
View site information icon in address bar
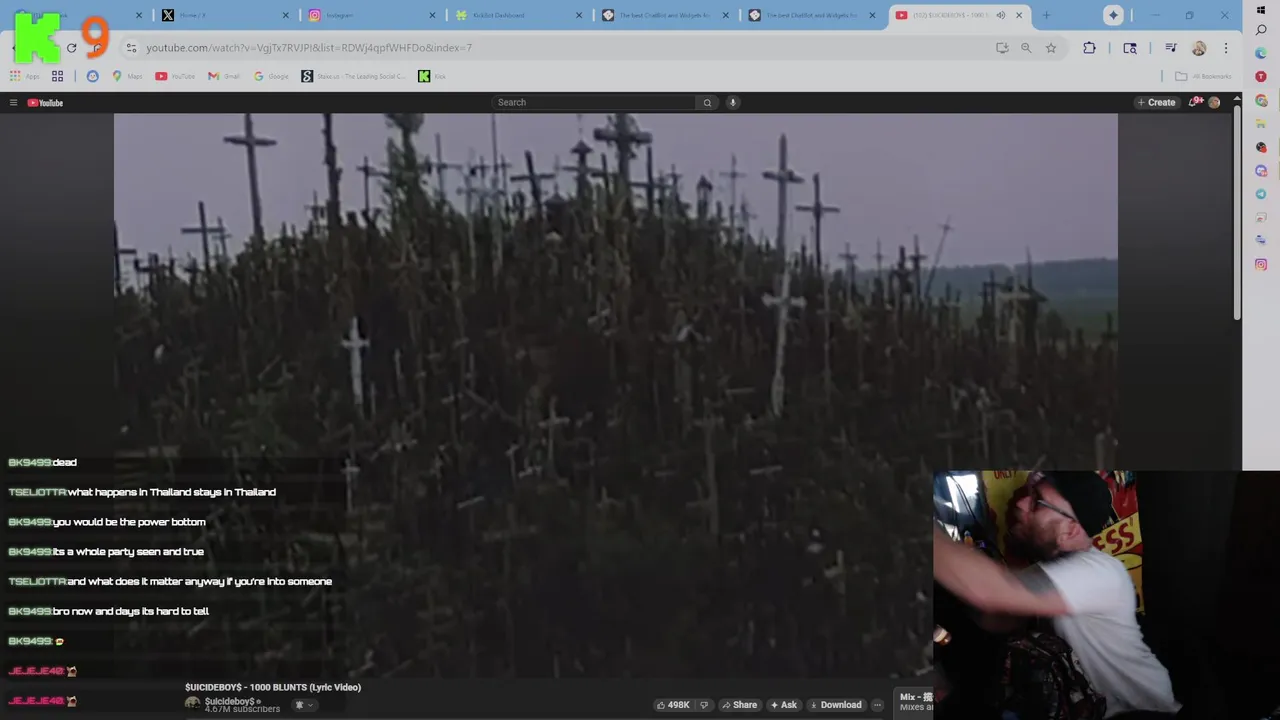[x=131, y=48]
